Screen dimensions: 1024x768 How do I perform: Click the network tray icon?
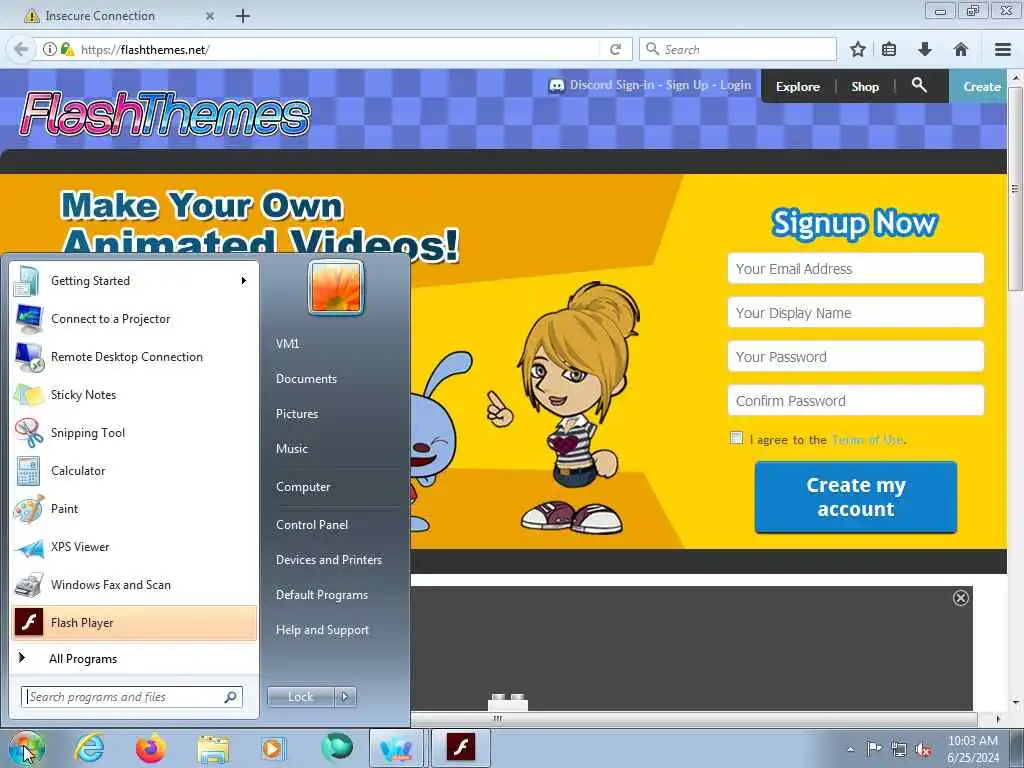(x=899, y=749)
